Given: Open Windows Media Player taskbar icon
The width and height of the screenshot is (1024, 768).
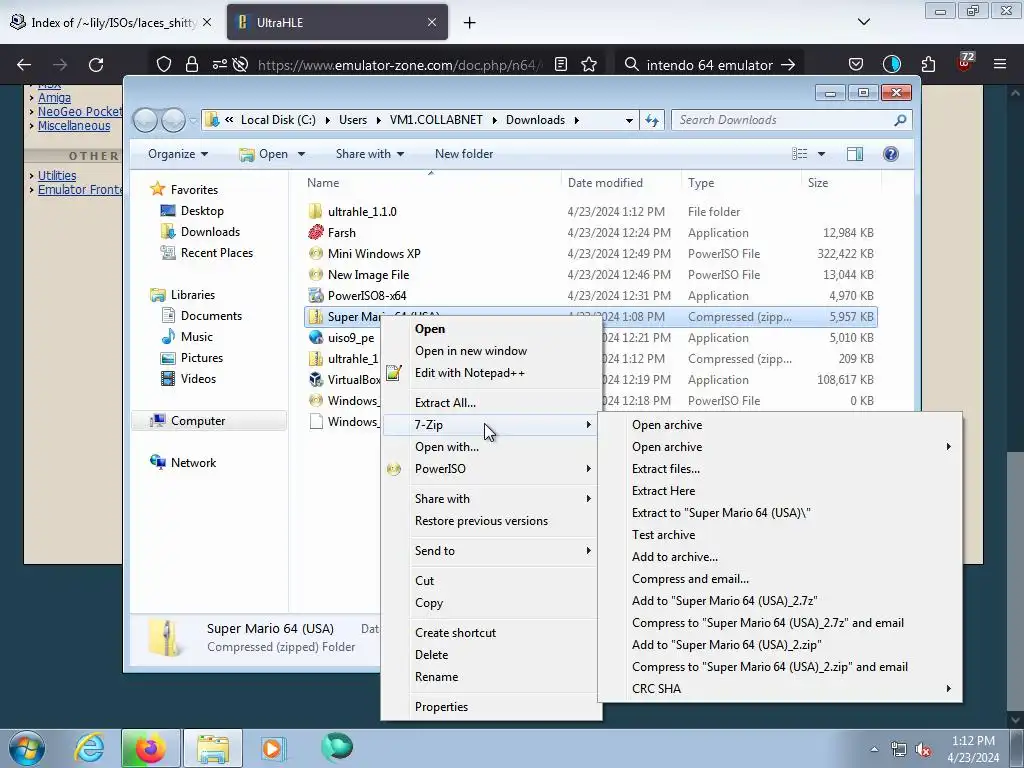Looking at the screenshot, I should 272,748.
